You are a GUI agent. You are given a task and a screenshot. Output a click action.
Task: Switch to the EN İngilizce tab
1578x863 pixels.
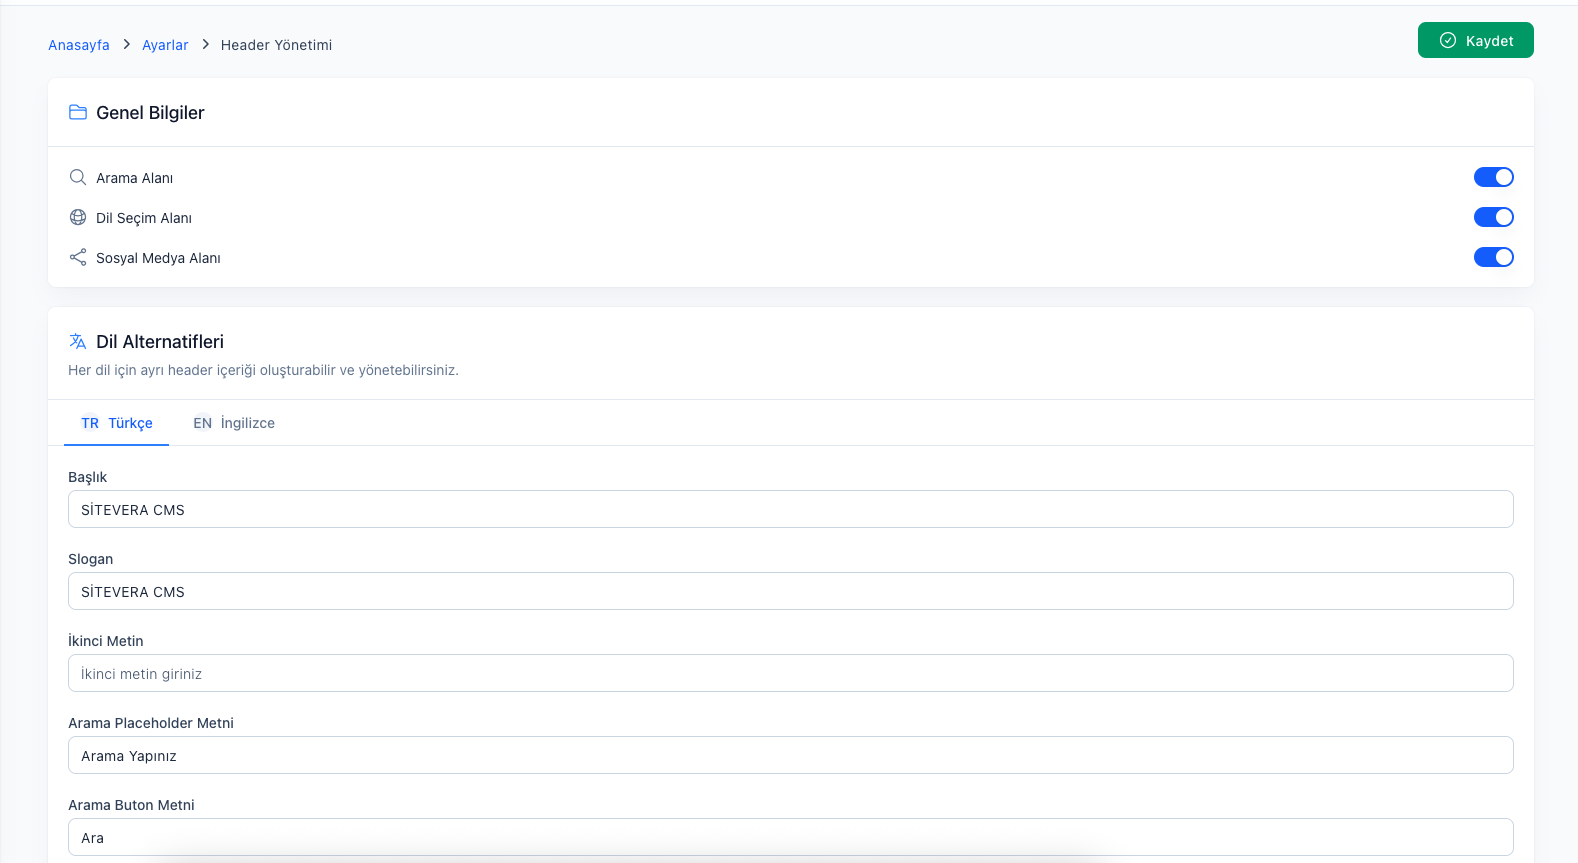[234, 423]
